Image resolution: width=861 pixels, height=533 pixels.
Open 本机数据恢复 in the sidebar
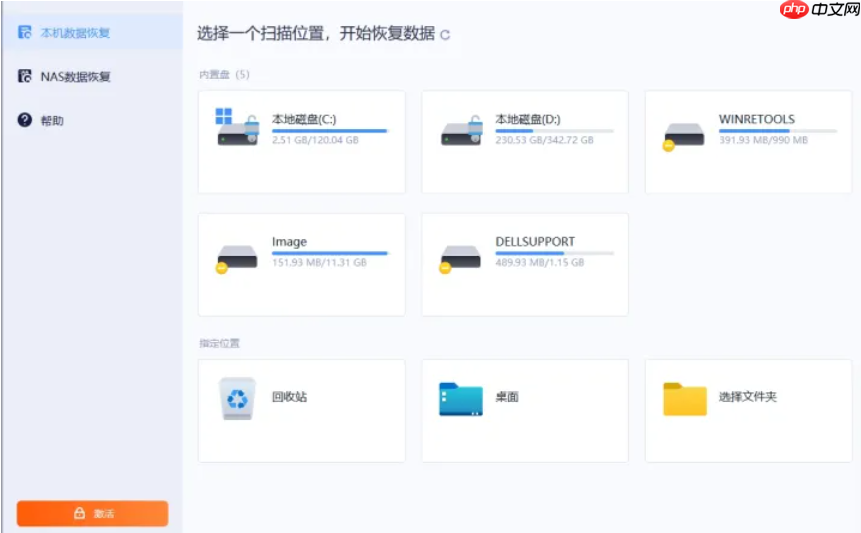92,32
